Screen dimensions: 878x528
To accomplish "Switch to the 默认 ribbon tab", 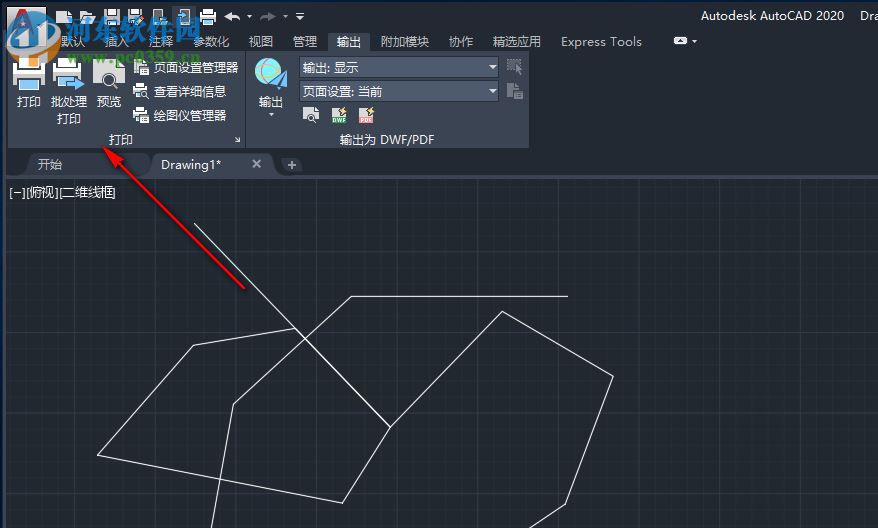I will [x=73, y=41].
